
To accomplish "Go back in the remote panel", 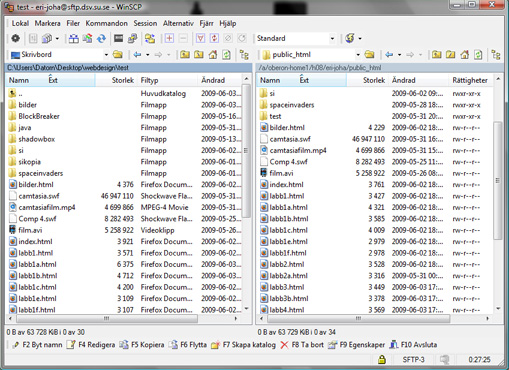I will click(x=389, y=54).
